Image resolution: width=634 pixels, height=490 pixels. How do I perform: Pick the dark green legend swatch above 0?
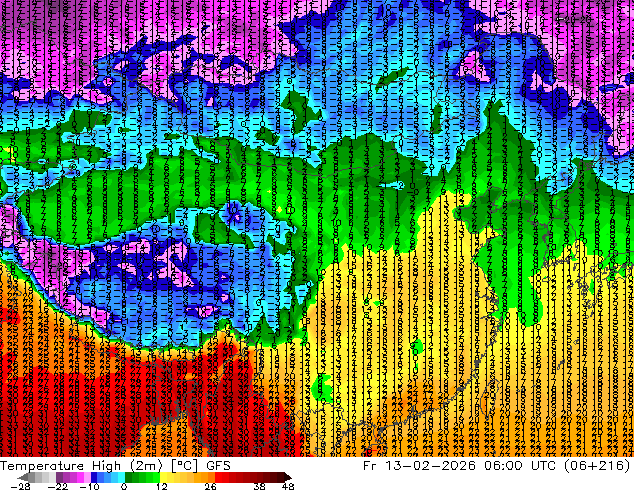[x=129, y=477]
